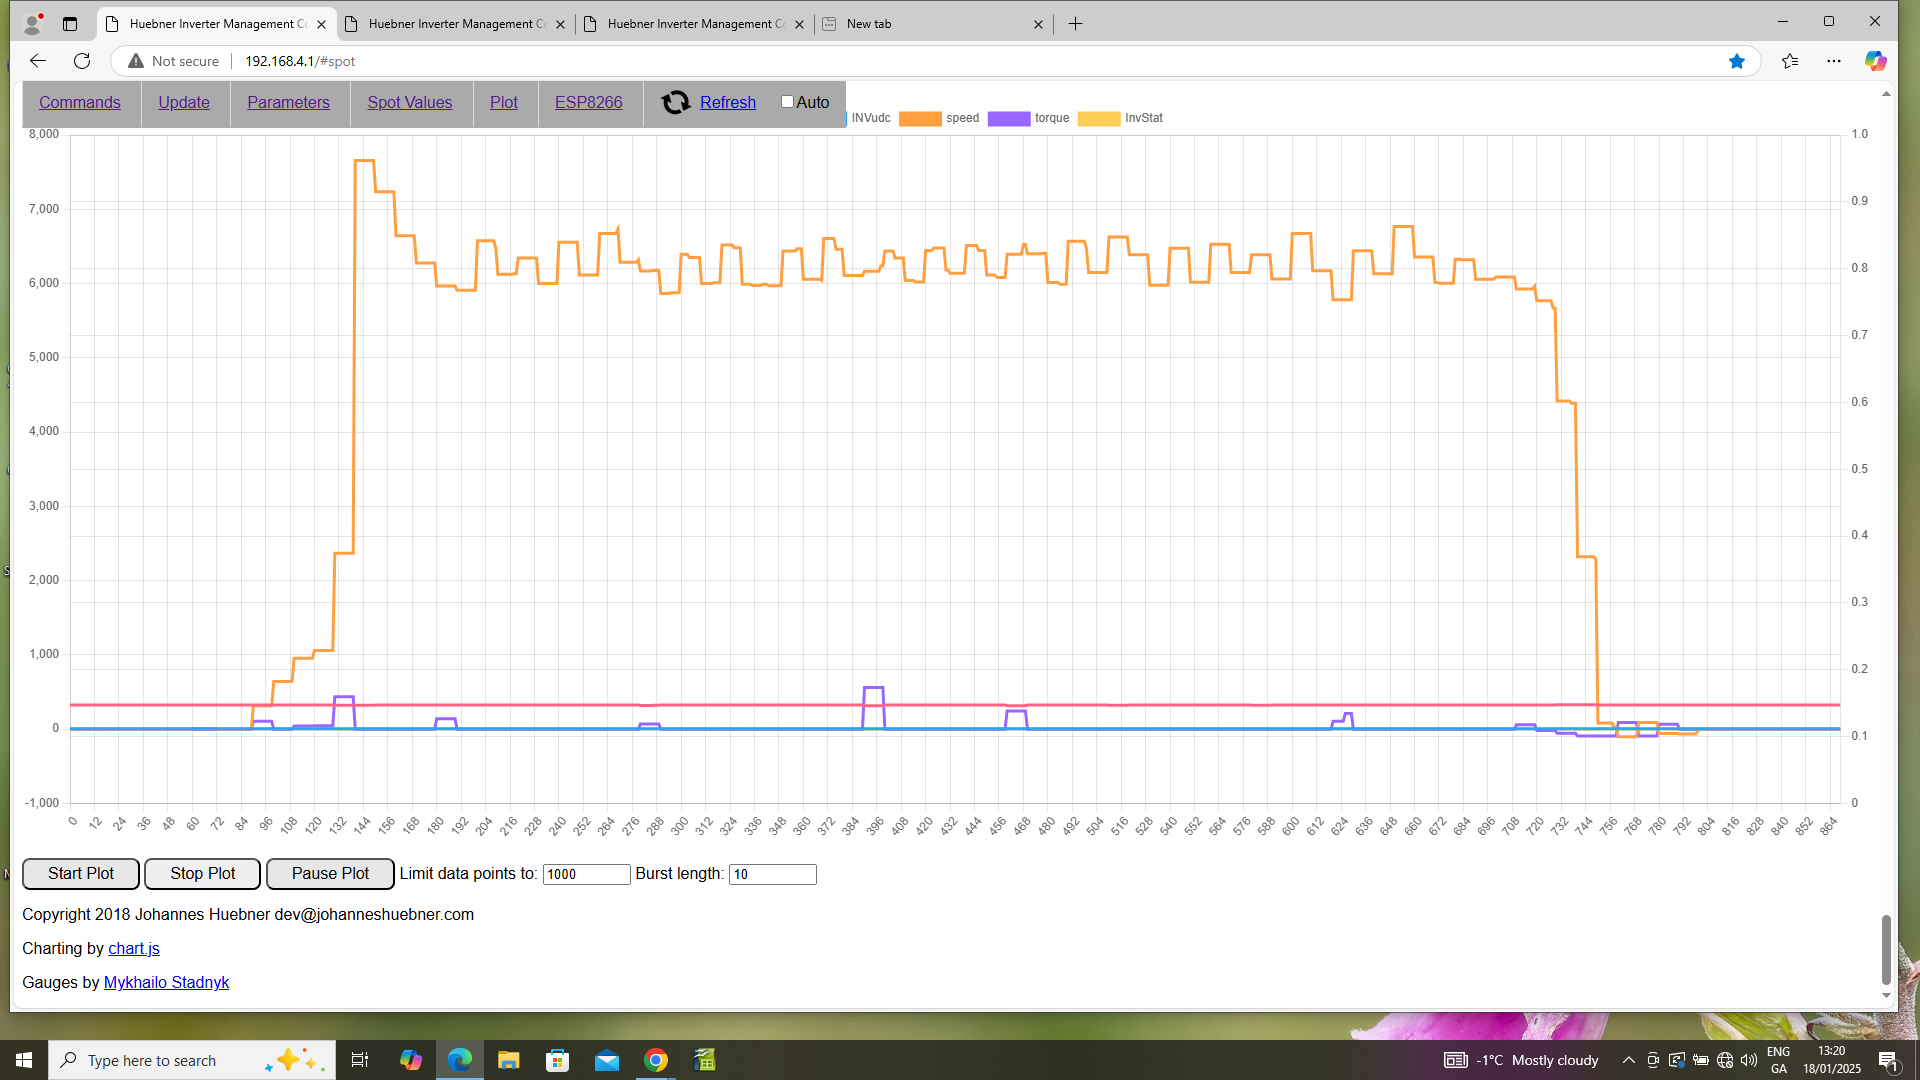
Task: Follow the chart.js link
Action: (133, 948)
